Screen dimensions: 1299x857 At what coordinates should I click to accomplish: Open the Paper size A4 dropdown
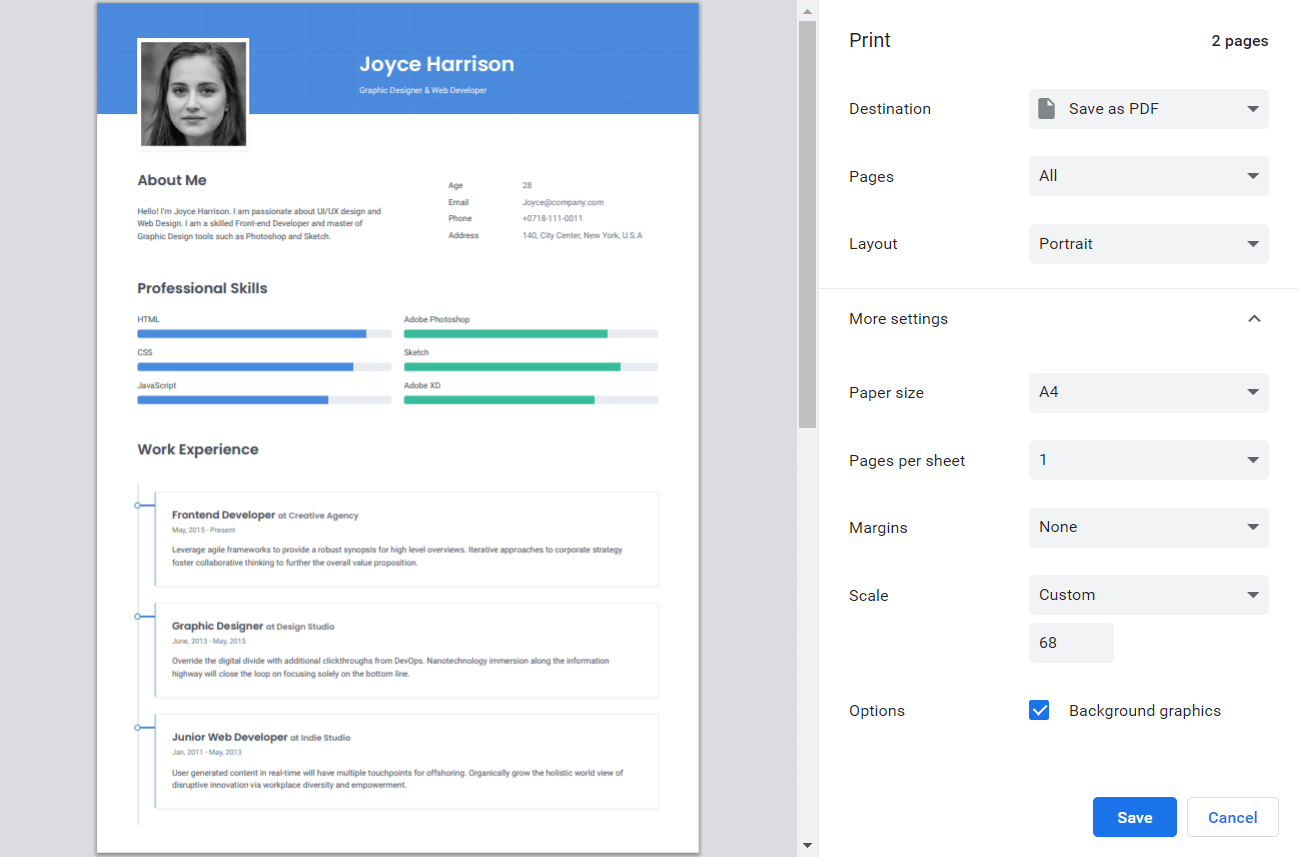1148,393
